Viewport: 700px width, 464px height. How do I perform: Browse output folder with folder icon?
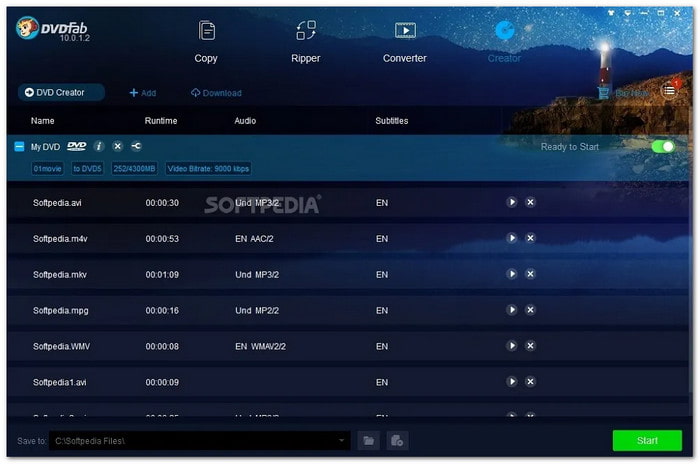[x=369, y=441]
